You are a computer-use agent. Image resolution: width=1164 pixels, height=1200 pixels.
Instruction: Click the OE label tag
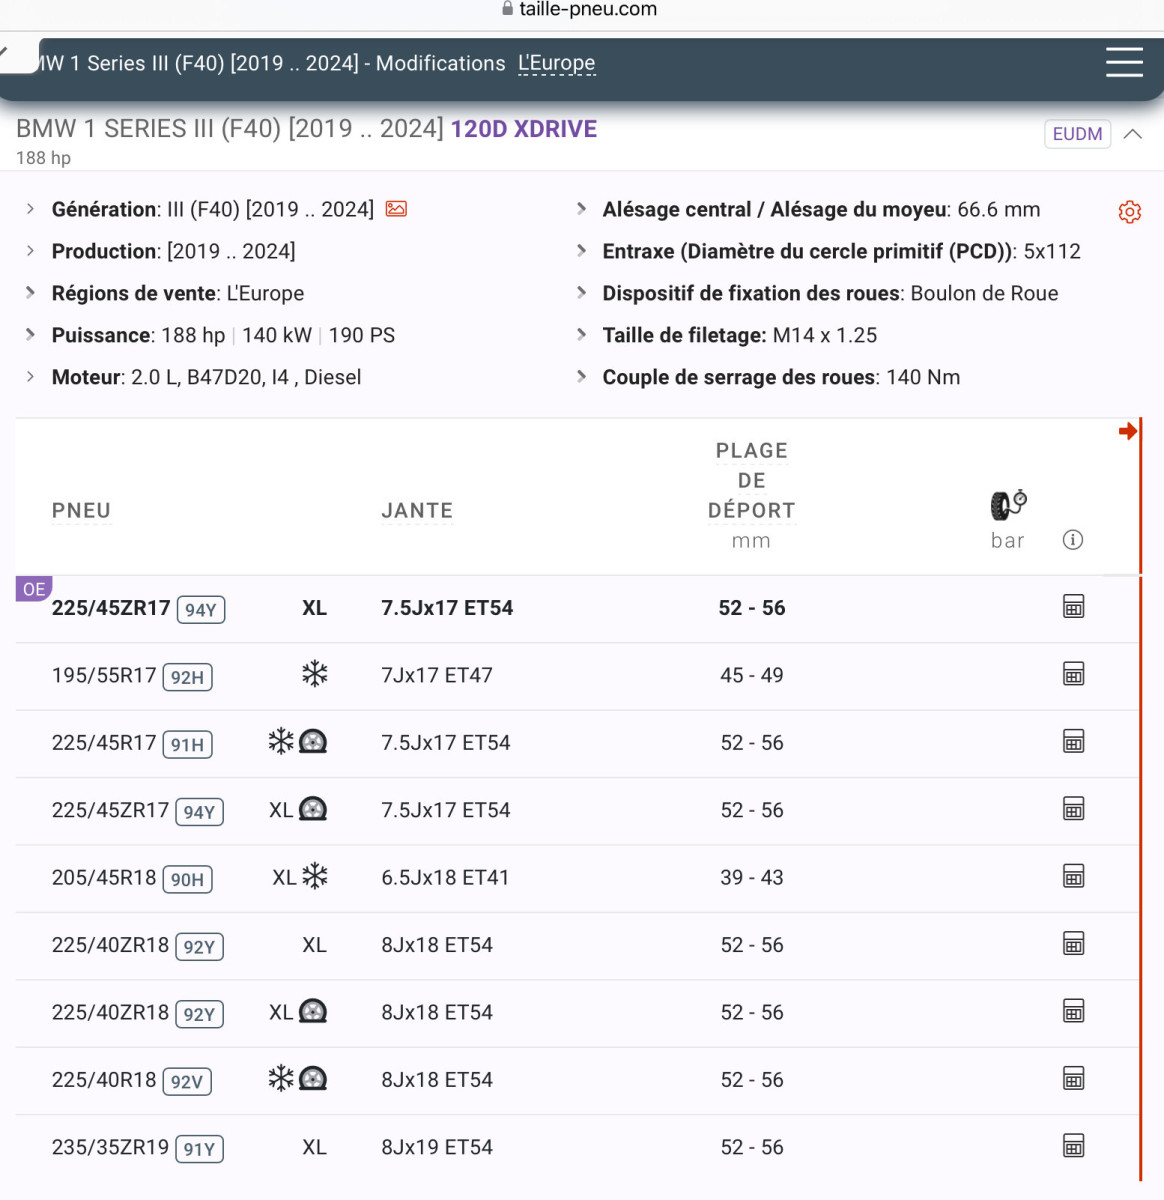tap(34, 589)
